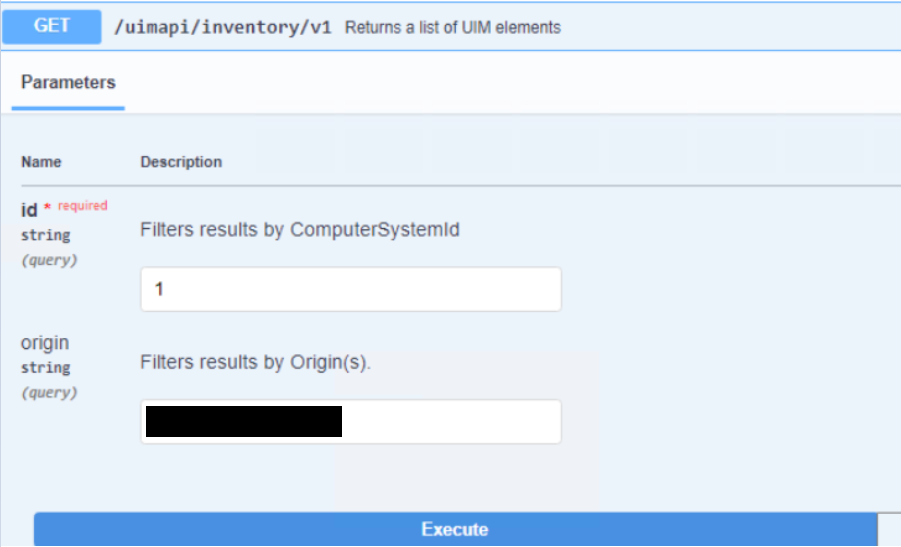
Task: Click the empty right end of the origin input
Action: [x=450, y=421]
